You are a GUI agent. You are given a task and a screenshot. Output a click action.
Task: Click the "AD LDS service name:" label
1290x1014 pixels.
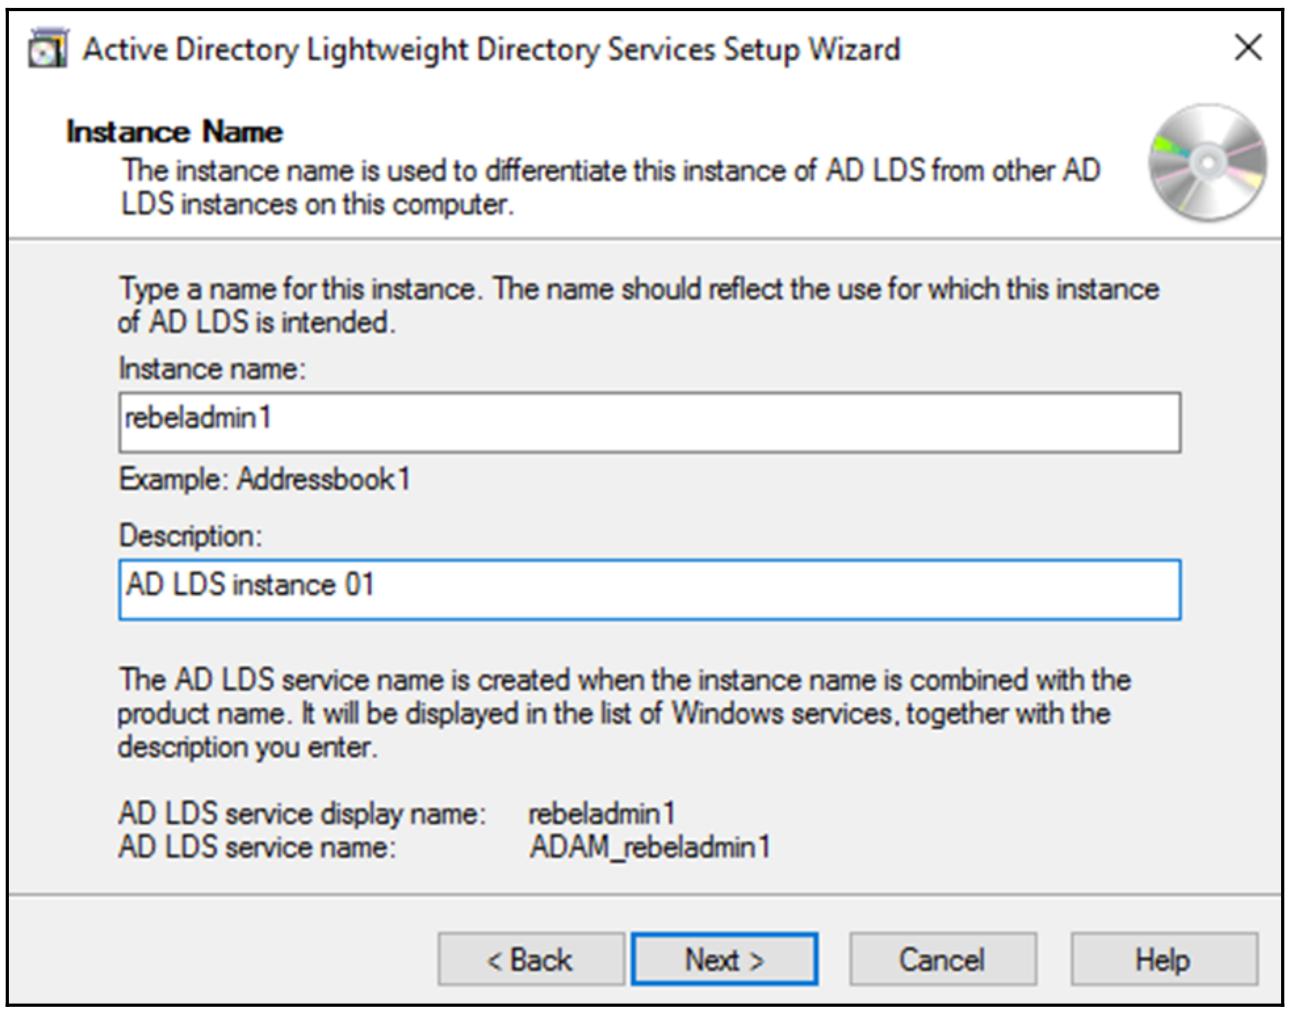[256, 847]
